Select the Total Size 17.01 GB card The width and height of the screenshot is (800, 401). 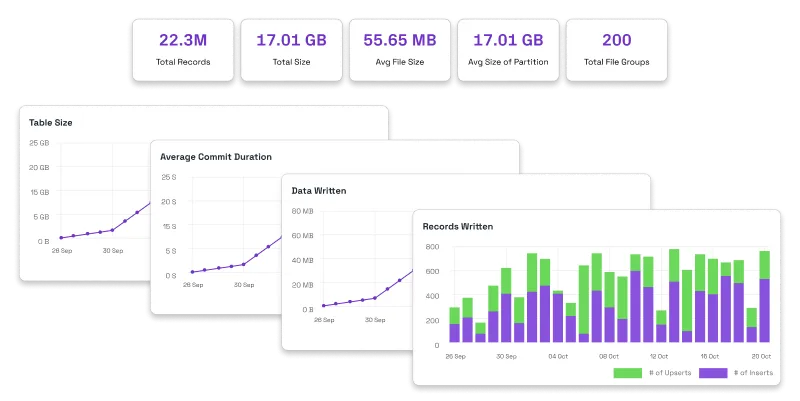coord(291,50)
